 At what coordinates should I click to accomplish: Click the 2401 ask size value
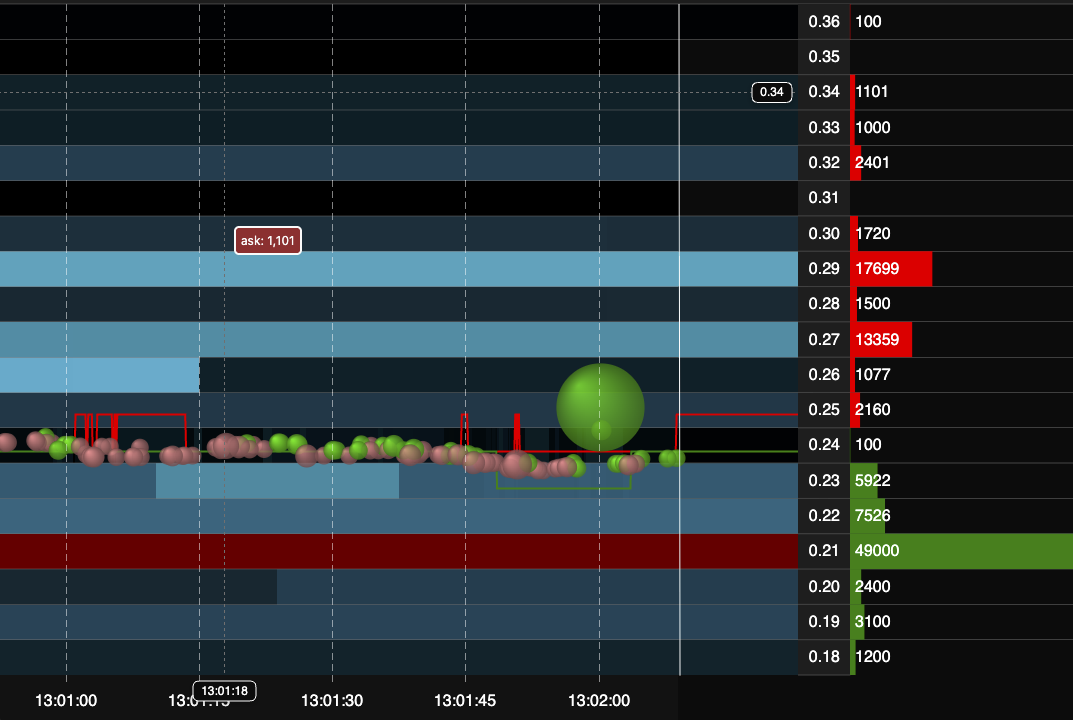pos(872,162)
